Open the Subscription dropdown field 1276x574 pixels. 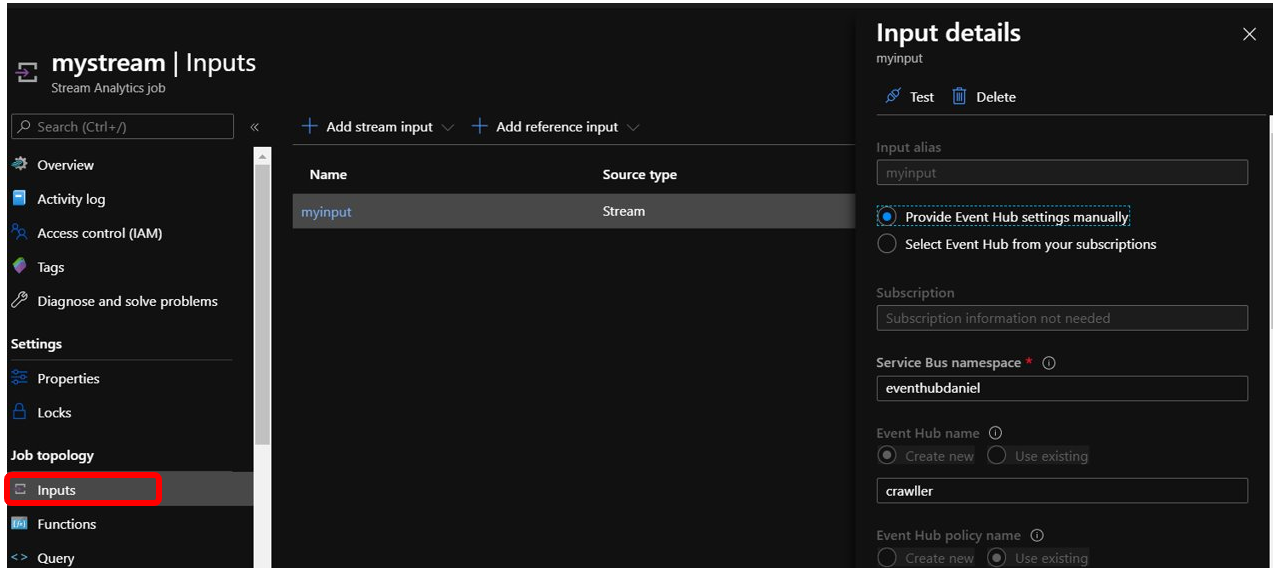pos(1062,318)
